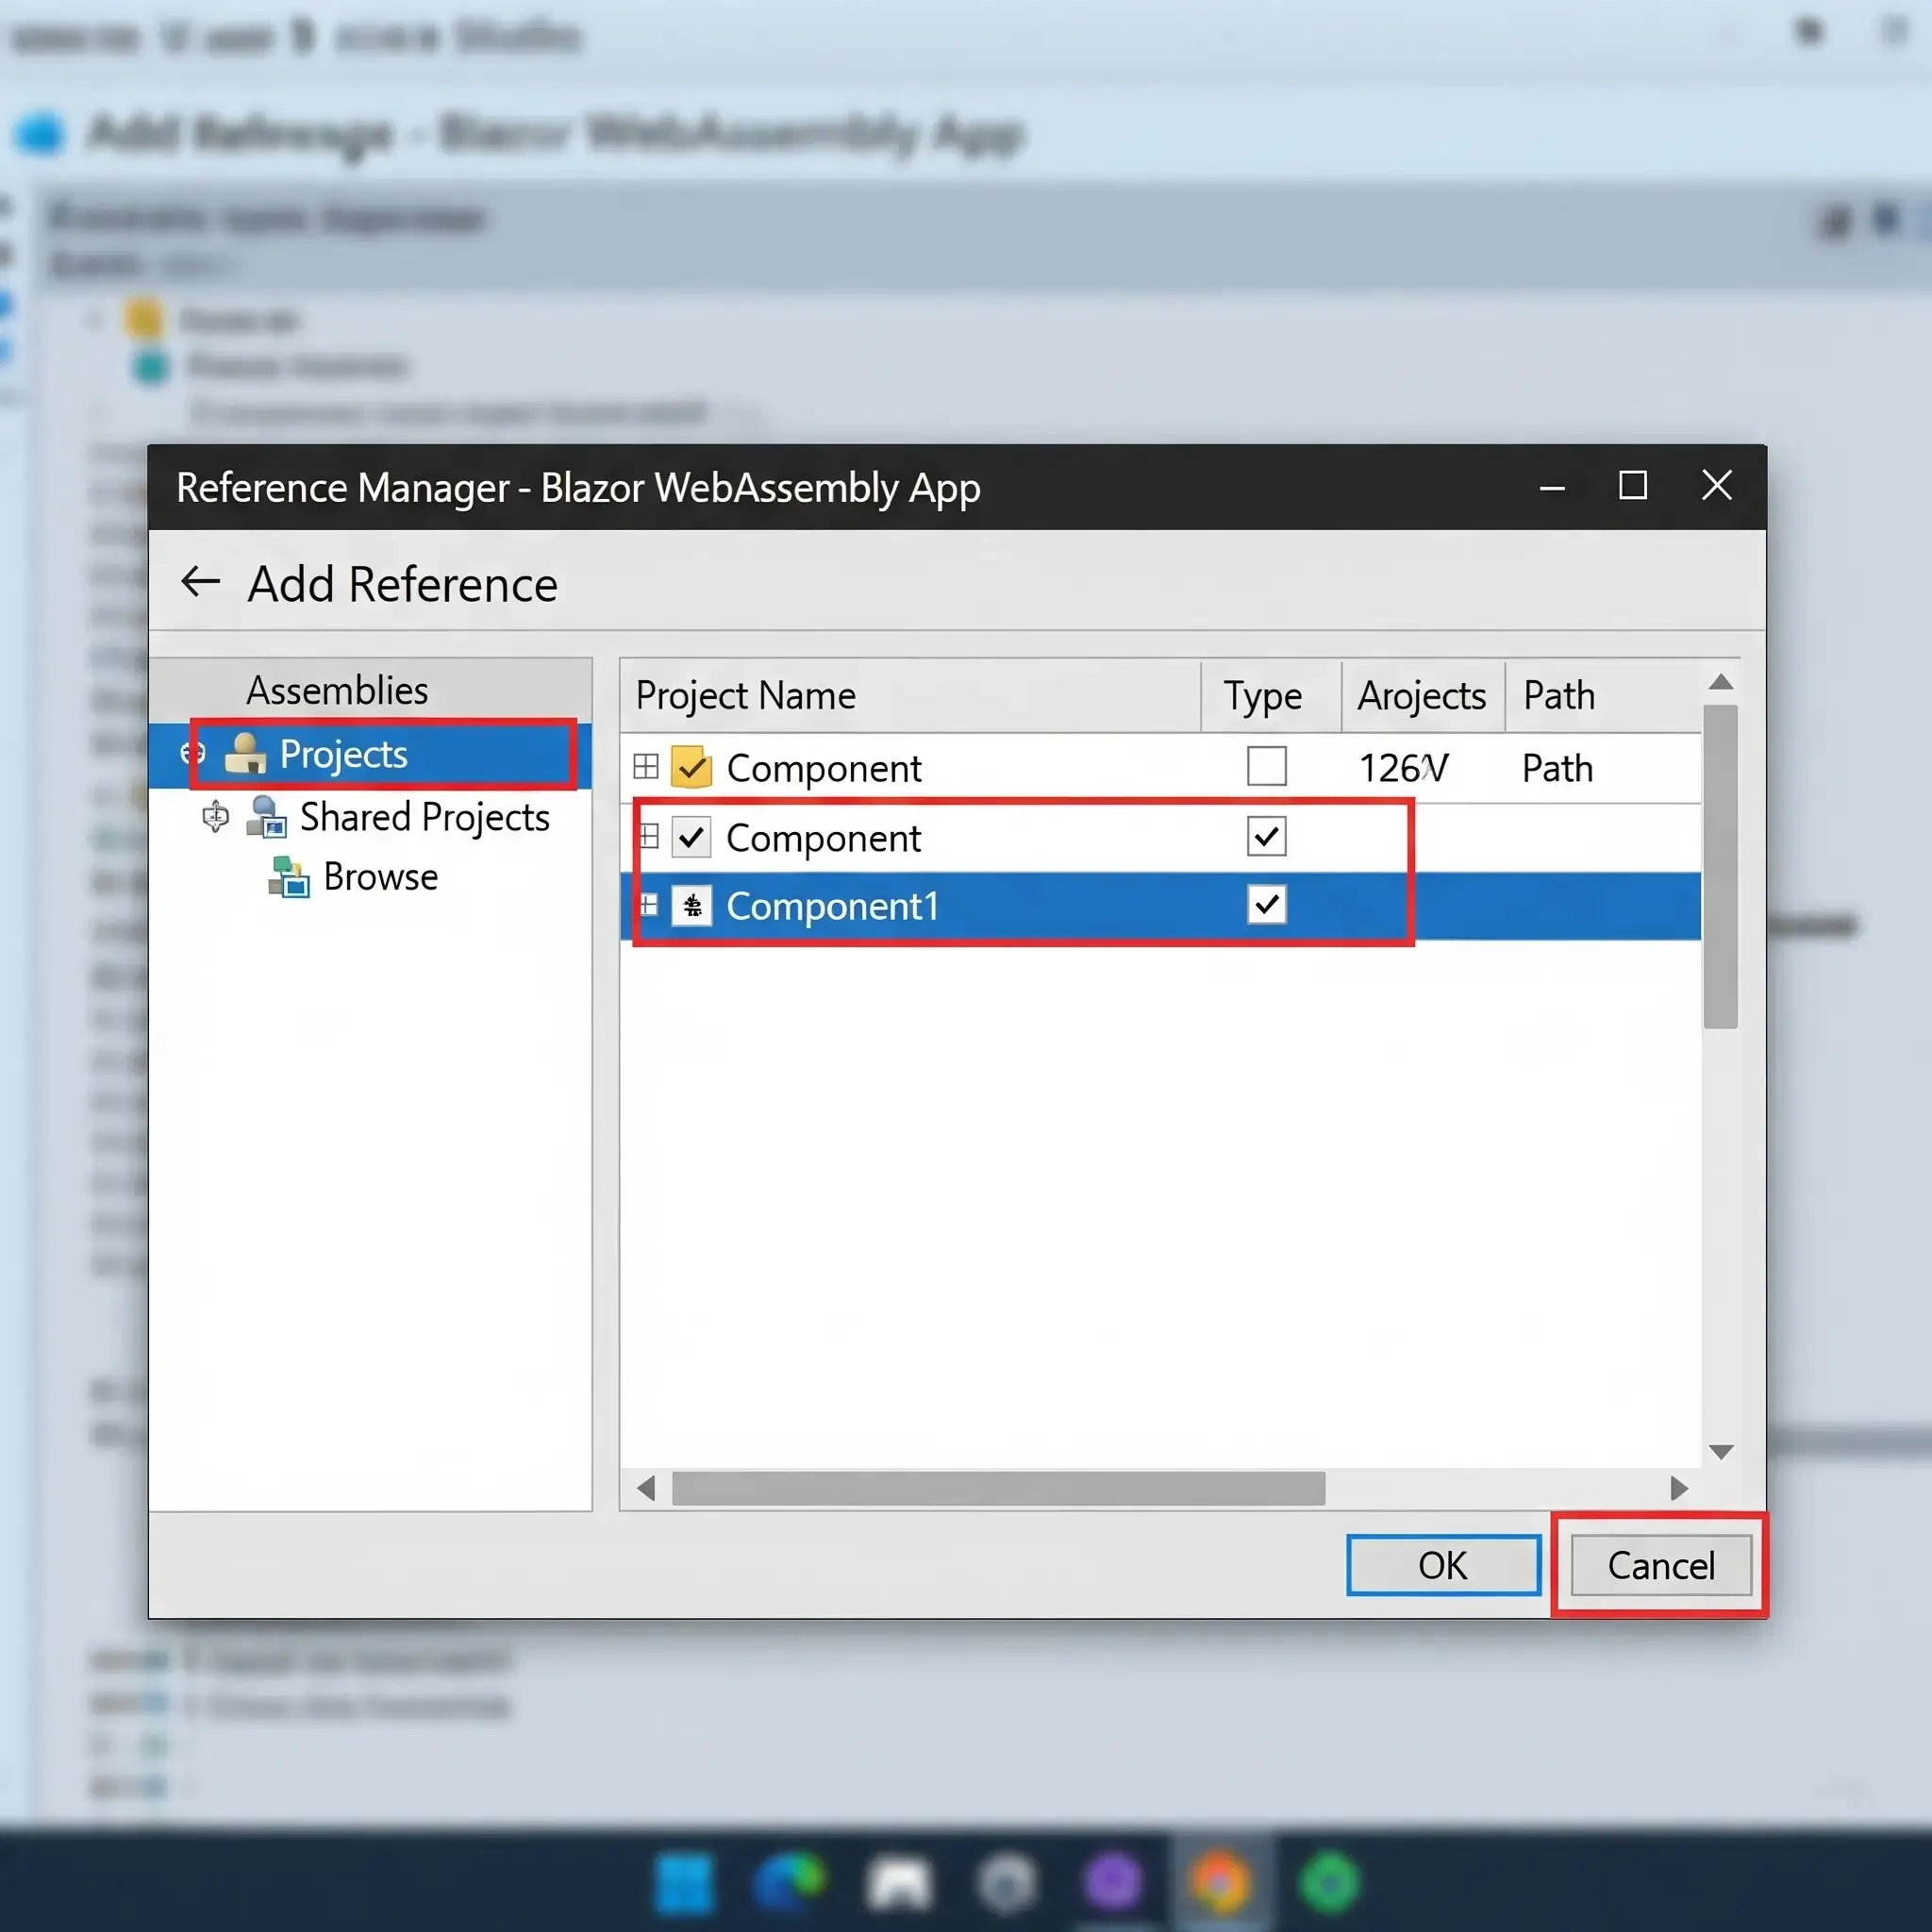Viewport: 1932px width, 1932px height.
Task: Maximize the Reference Manager dialog
Action: click(1633, 486)
